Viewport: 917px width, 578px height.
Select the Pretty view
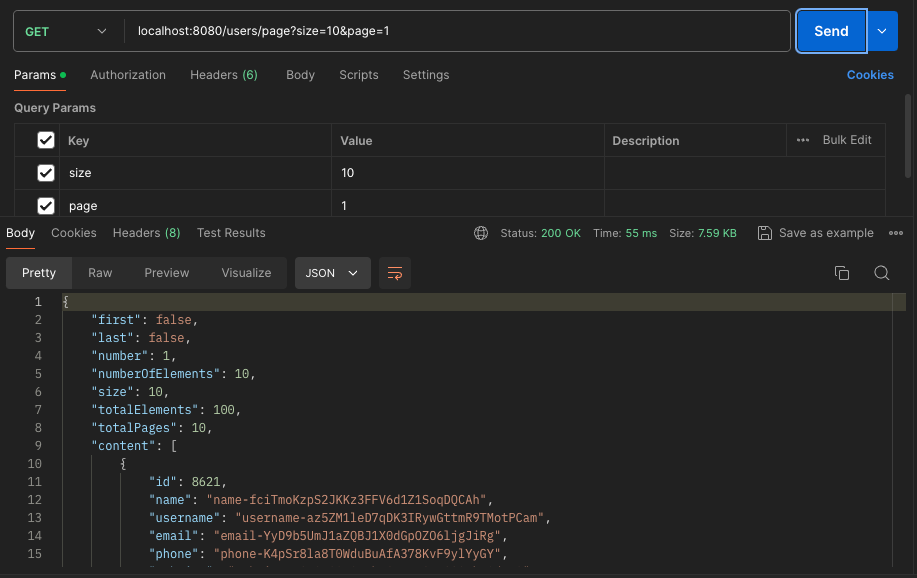coord(39,273)
